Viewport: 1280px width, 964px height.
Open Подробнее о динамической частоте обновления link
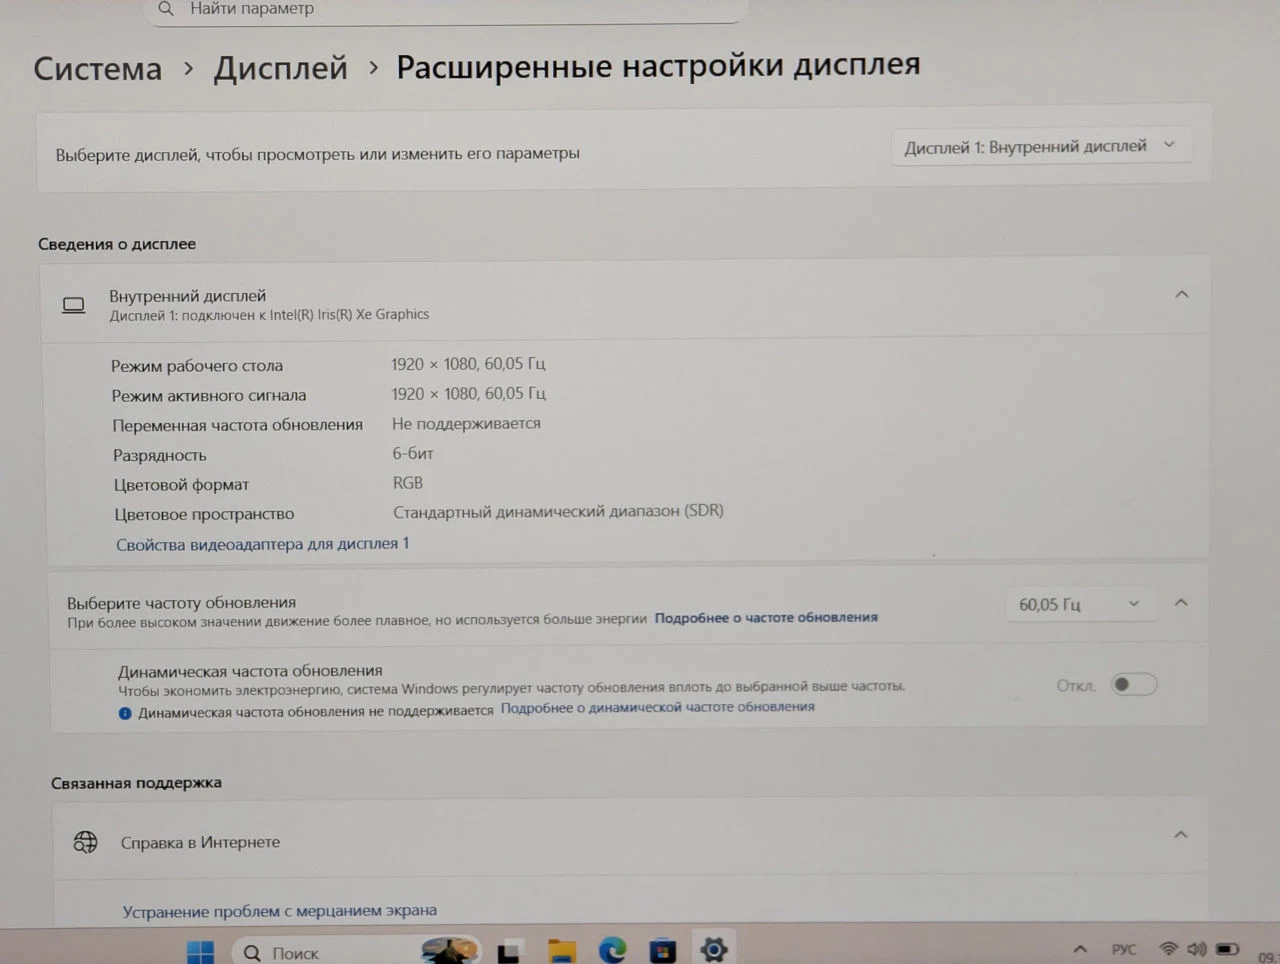tap(658, 707)
